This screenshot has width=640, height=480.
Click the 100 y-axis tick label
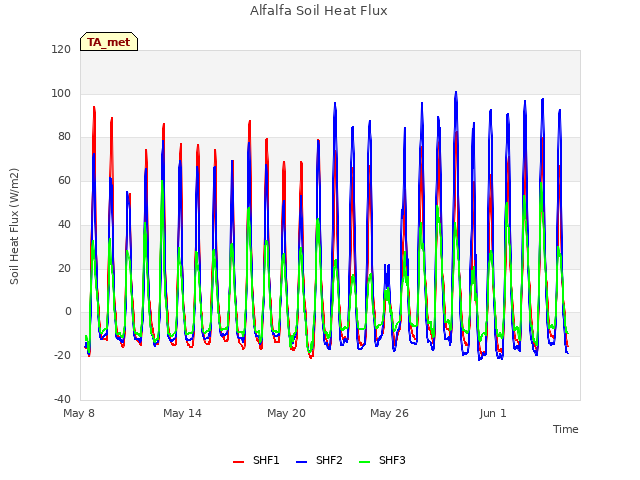(61, 93)
